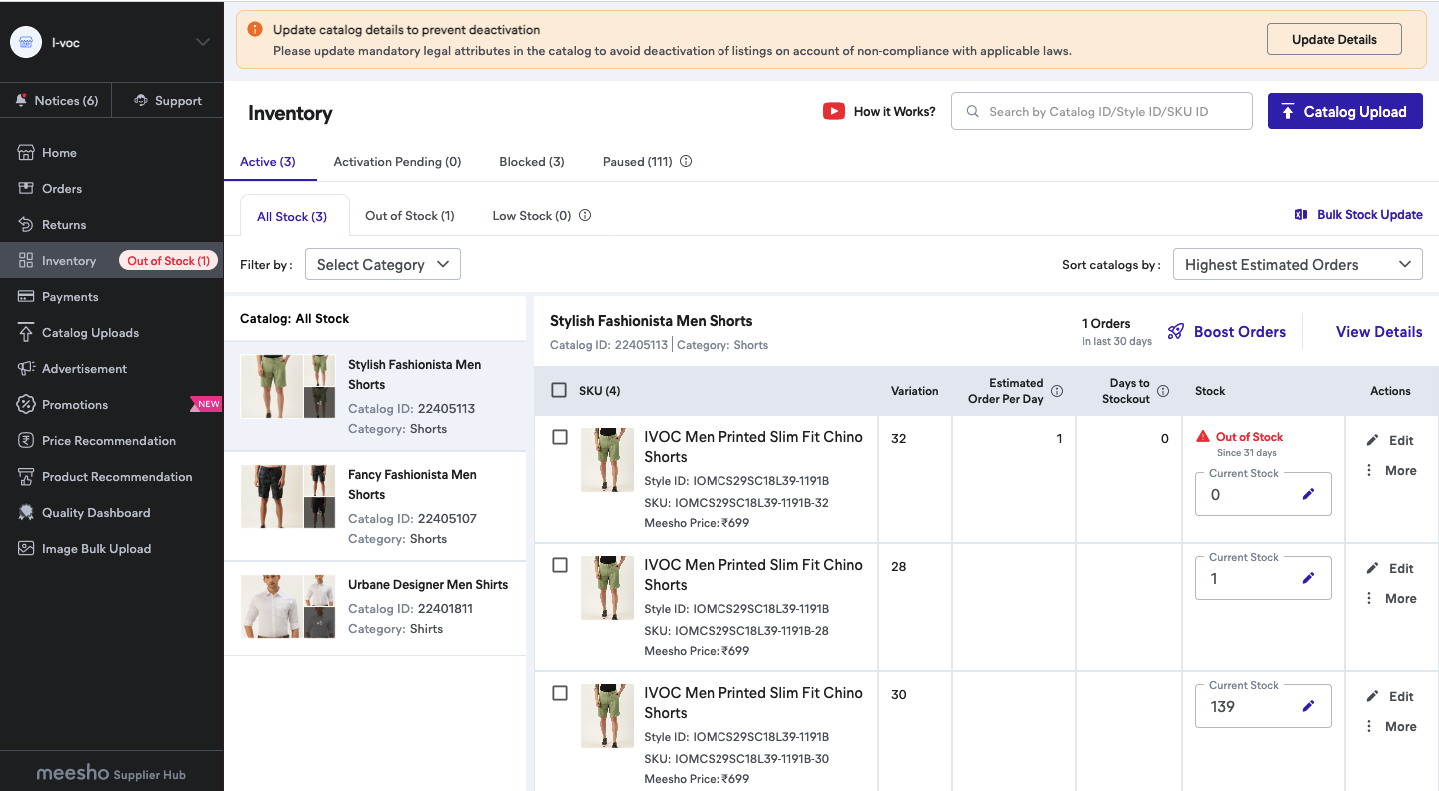Open More actions for variation 32 row
The image size is (1439, 791).
coord(1391,471)
